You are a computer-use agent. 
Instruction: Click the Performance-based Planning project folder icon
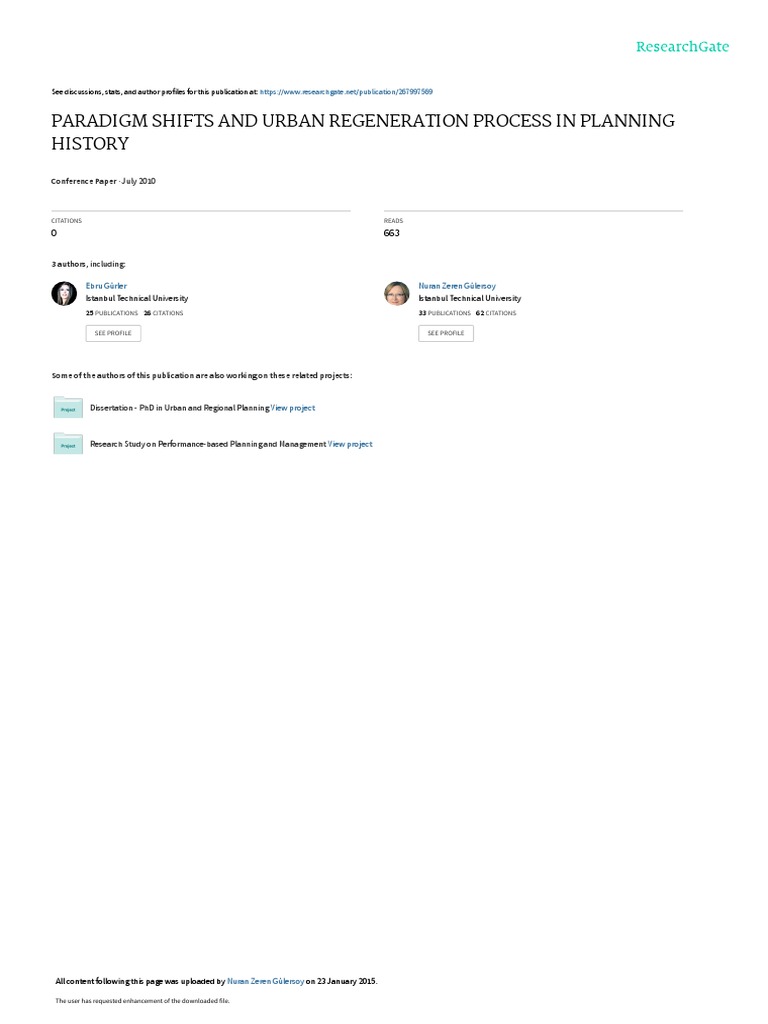pos(68,443)
